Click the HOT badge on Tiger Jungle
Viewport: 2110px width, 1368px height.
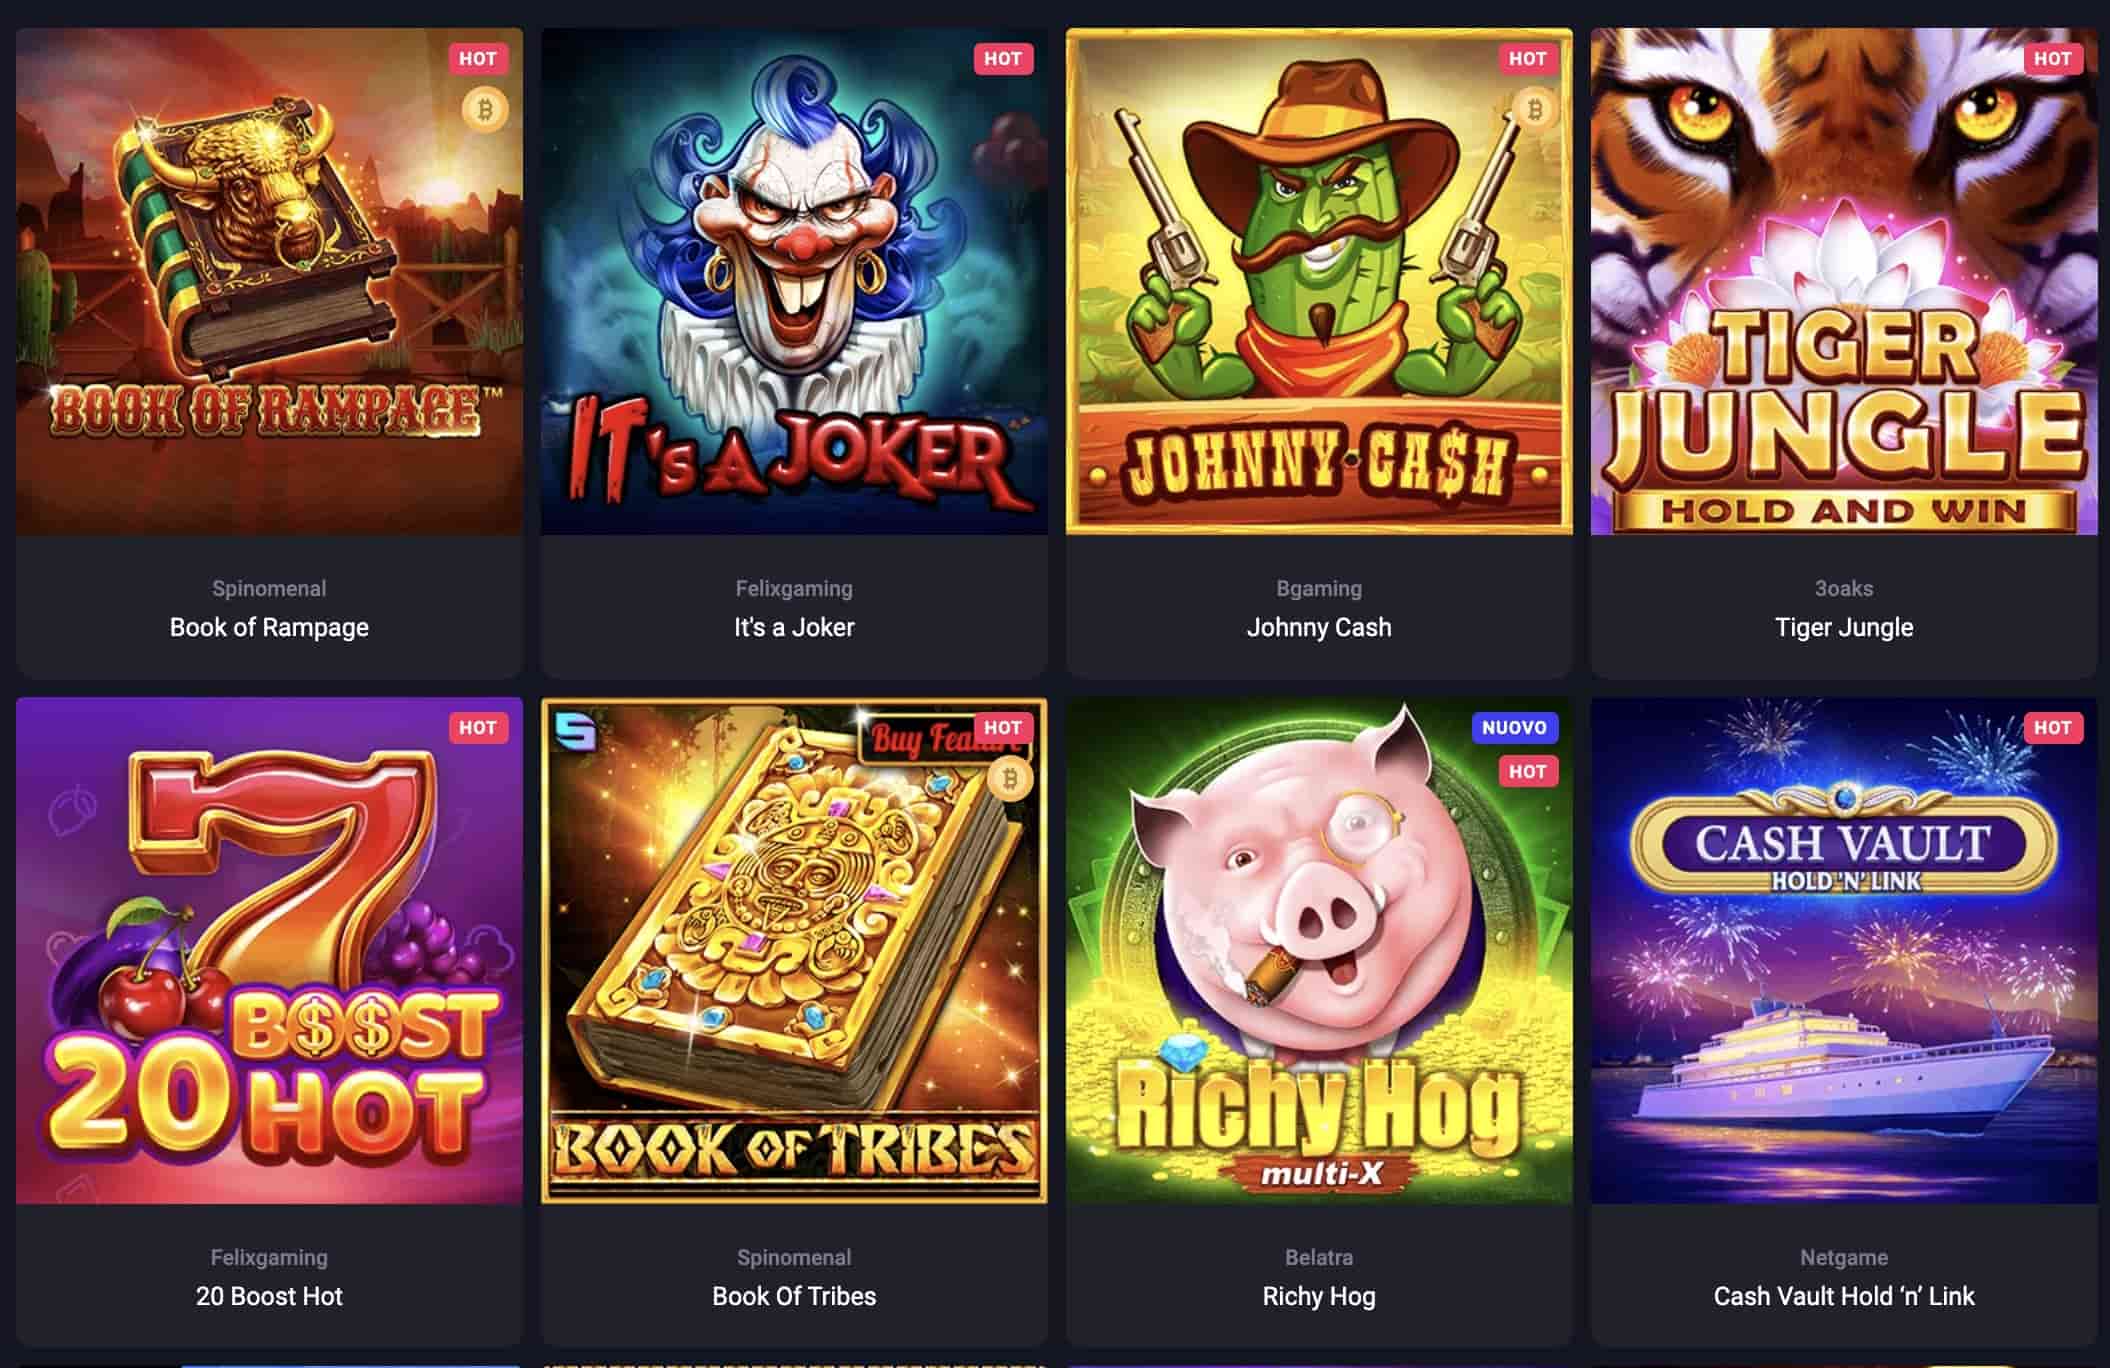[2053, 59]
